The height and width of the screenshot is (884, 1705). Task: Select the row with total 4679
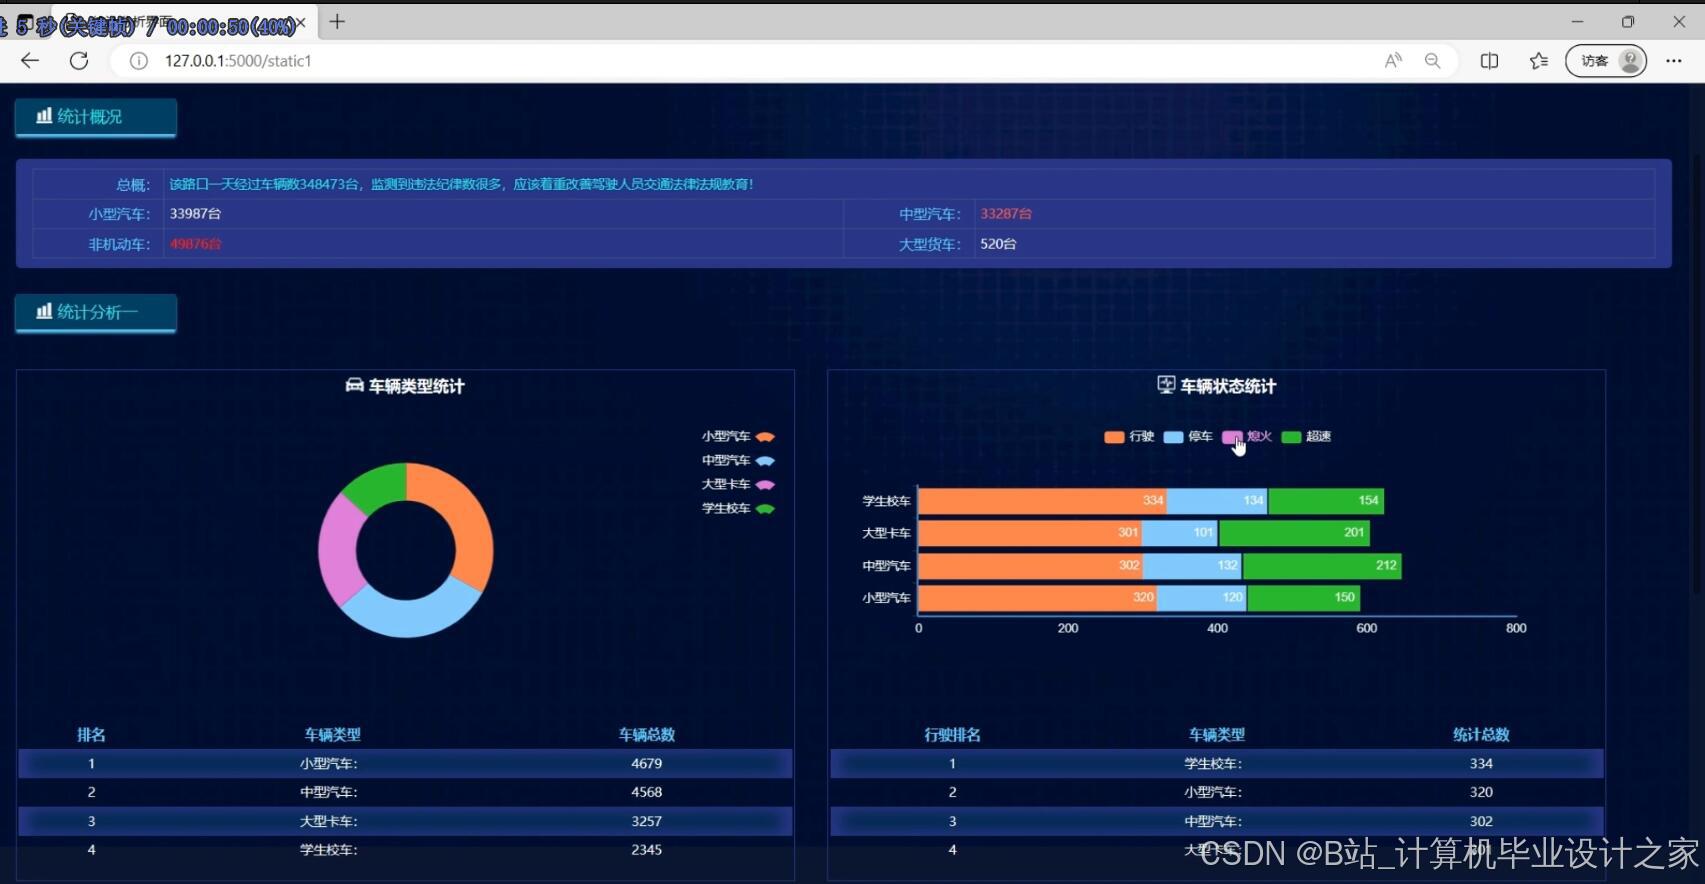pyautogui.click(x=405, y=764)
